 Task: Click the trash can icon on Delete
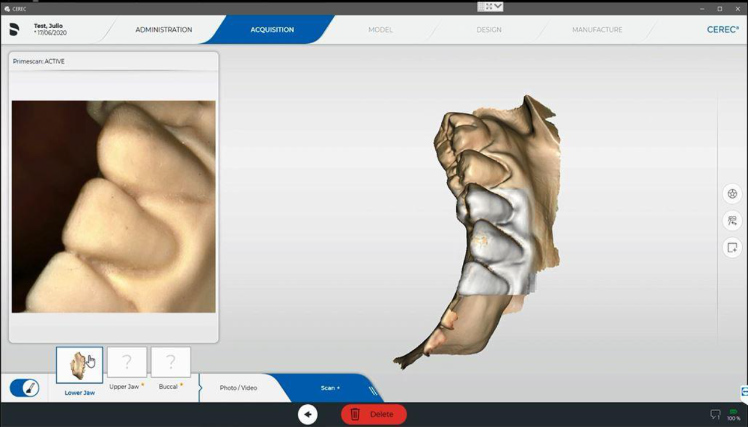[x=355, y=414]
